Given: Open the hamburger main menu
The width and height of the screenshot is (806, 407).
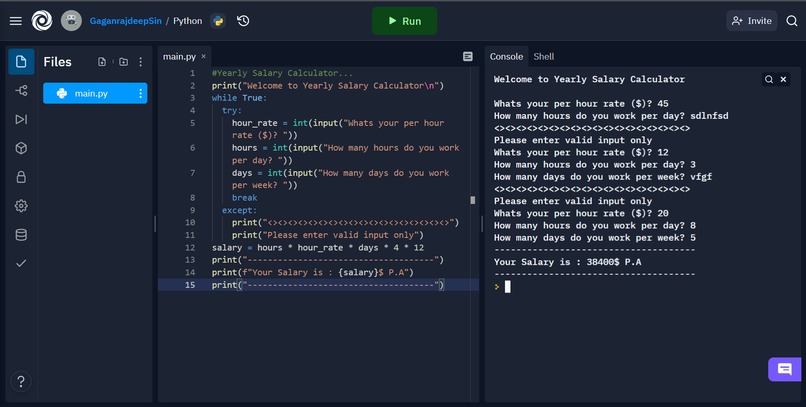Looking at the screenshot, I should click(15, 21).
